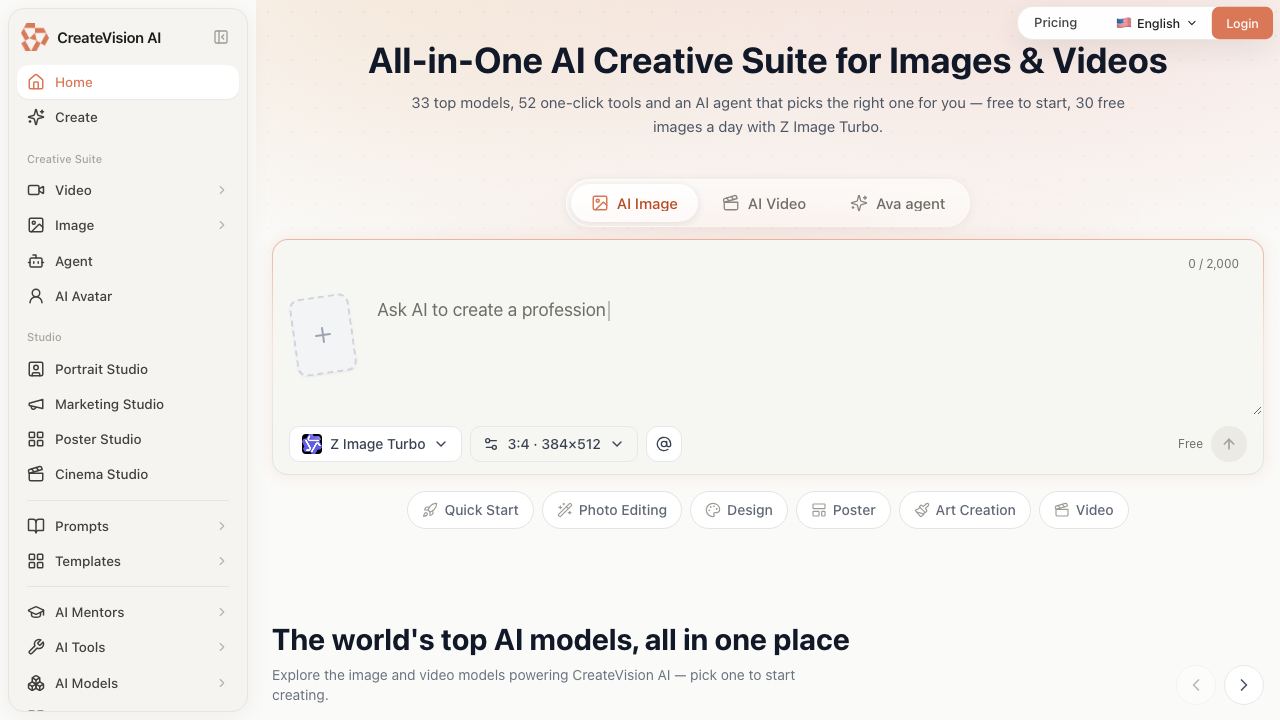Click the Prompts book icon

click(x=36, y=526)
